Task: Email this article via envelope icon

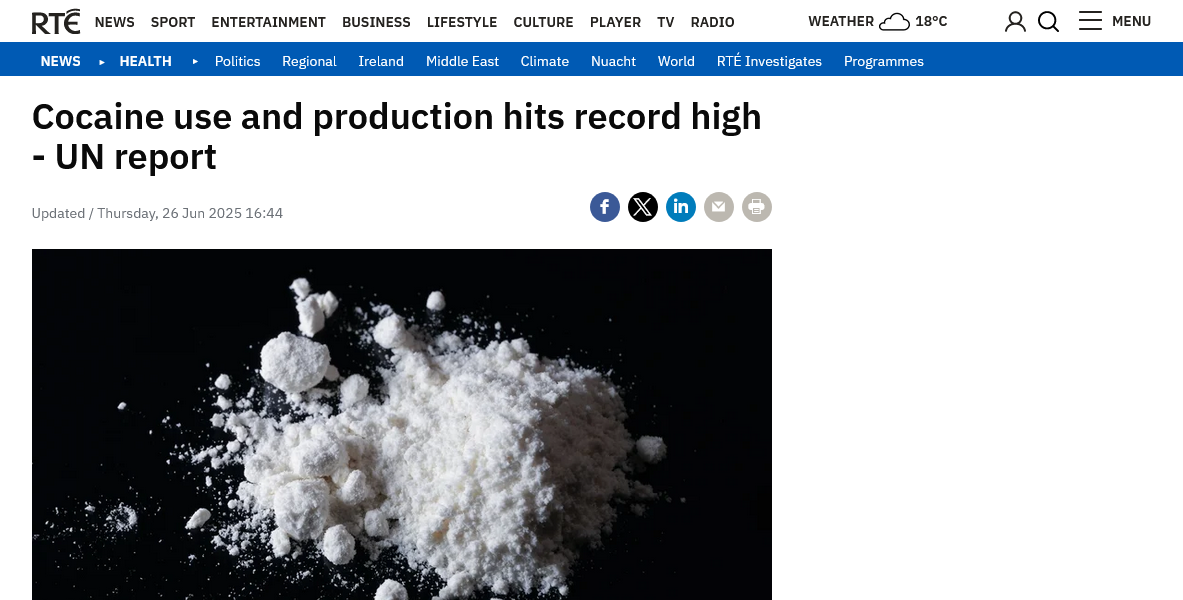Action: tap(719, 207)
